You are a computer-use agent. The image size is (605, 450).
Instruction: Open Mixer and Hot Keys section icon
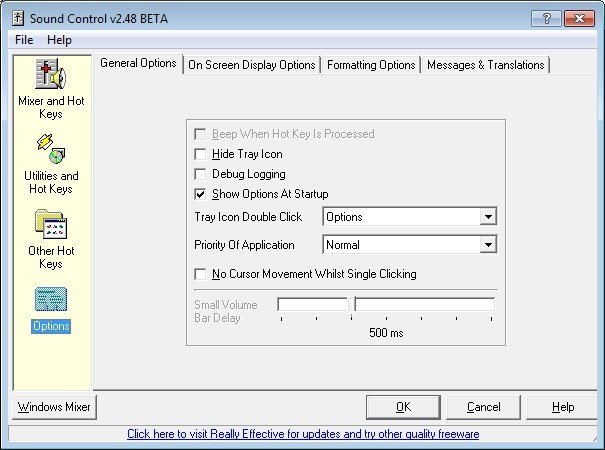tap(50, 75)
